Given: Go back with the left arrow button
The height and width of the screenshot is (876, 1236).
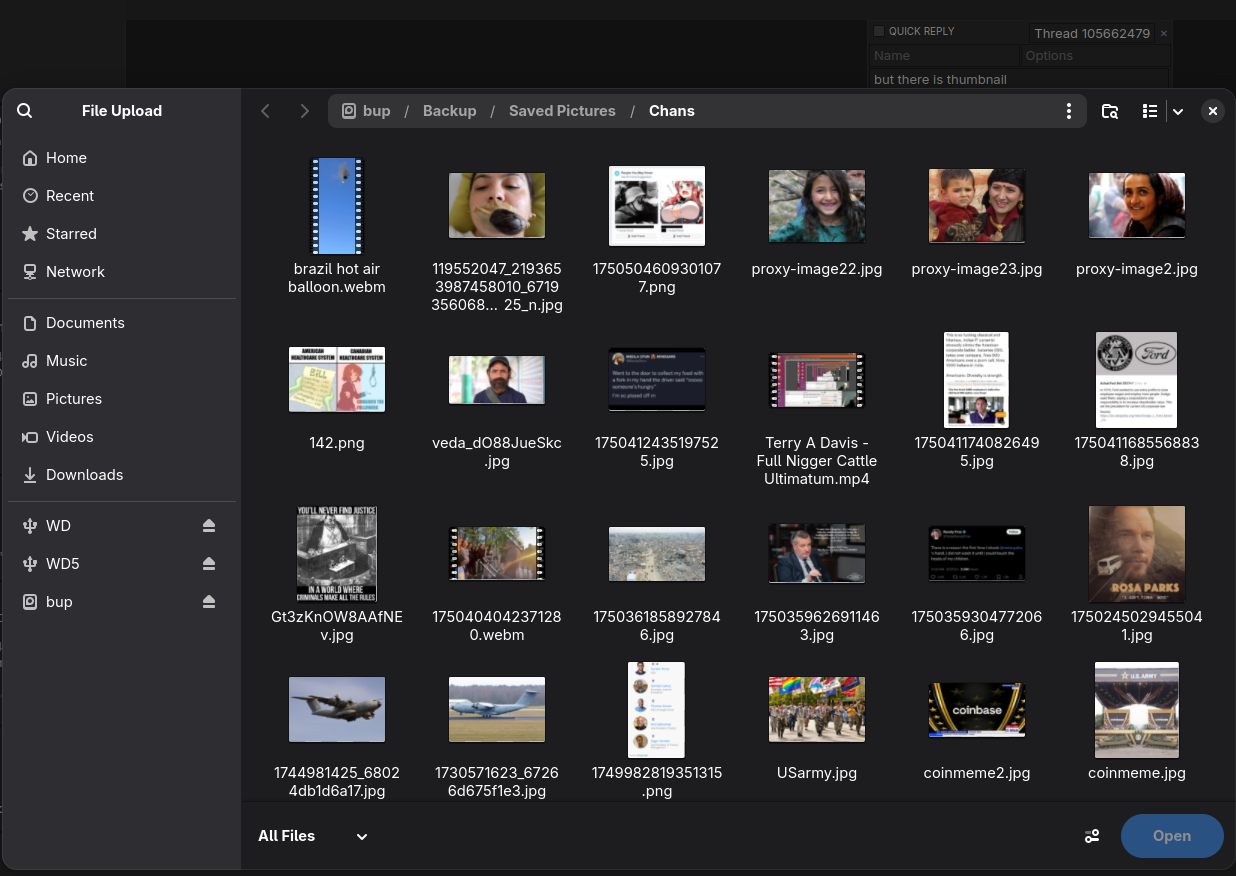Looking at the screenshot, I should pos(265,111).
